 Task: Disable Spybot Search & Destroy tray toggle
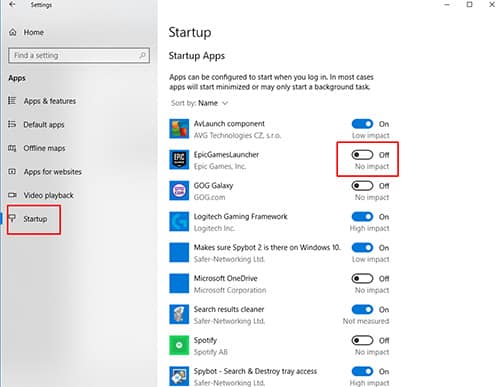(x=362, y=371)
